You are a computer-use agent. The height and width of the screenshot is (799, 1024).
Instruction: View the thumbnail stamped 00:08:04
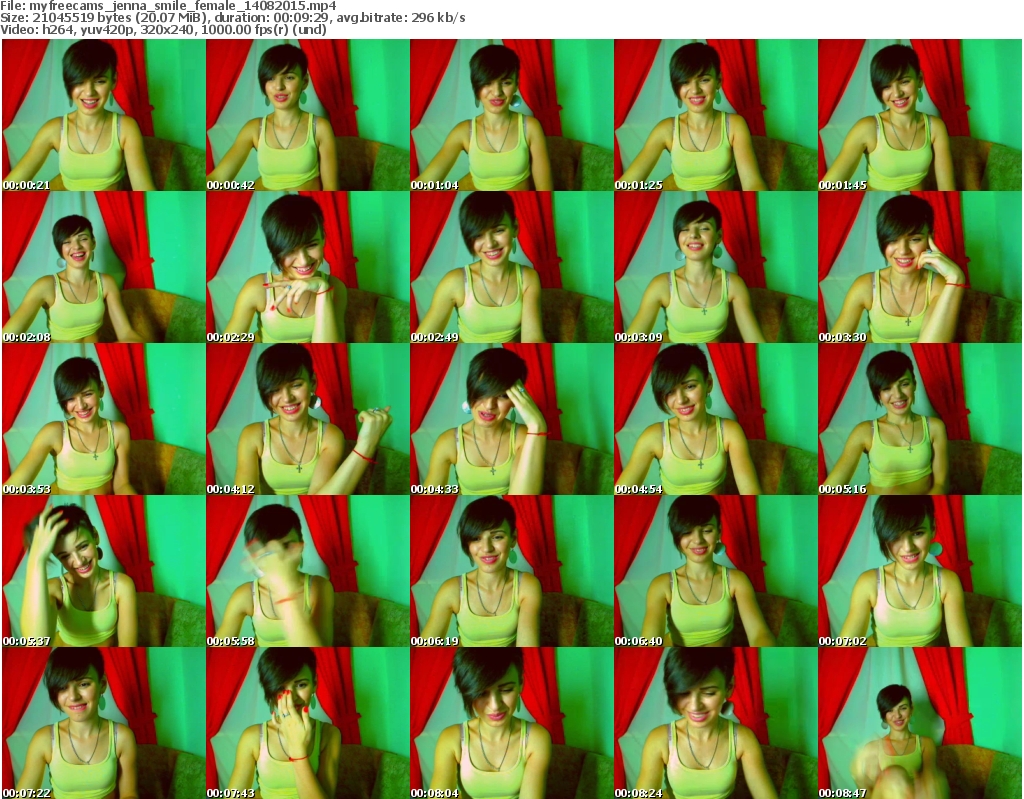[x=511, y=723]
